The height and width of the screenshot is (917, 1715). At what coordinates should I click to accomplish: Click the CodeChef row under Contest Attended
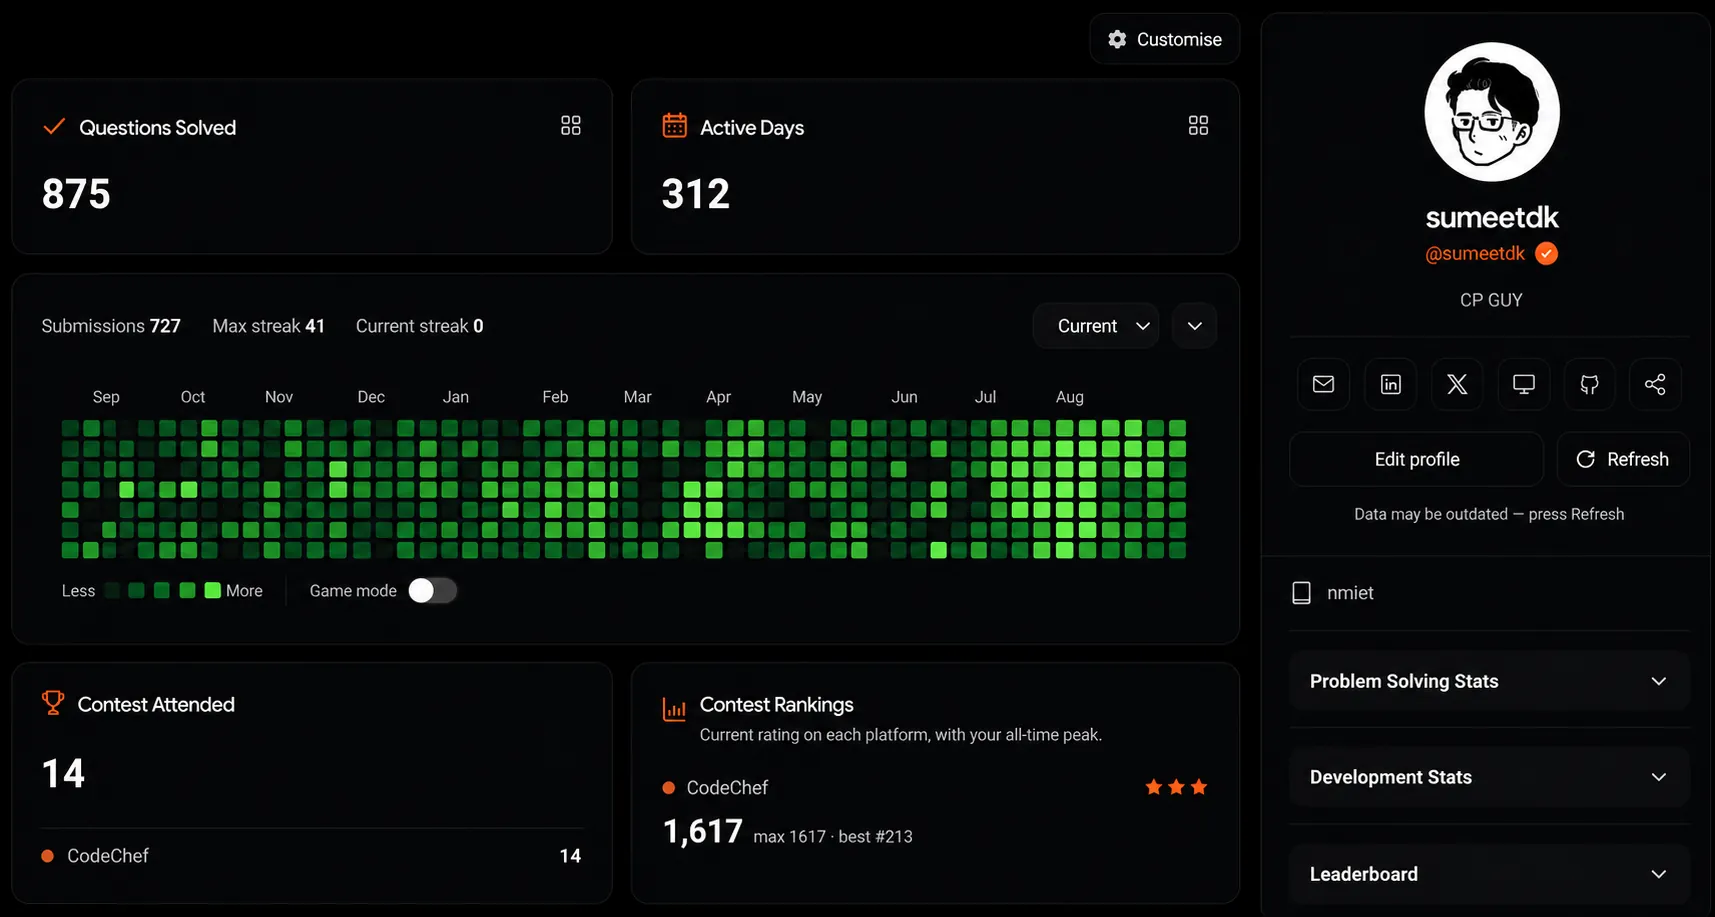(x=312, y=856)
